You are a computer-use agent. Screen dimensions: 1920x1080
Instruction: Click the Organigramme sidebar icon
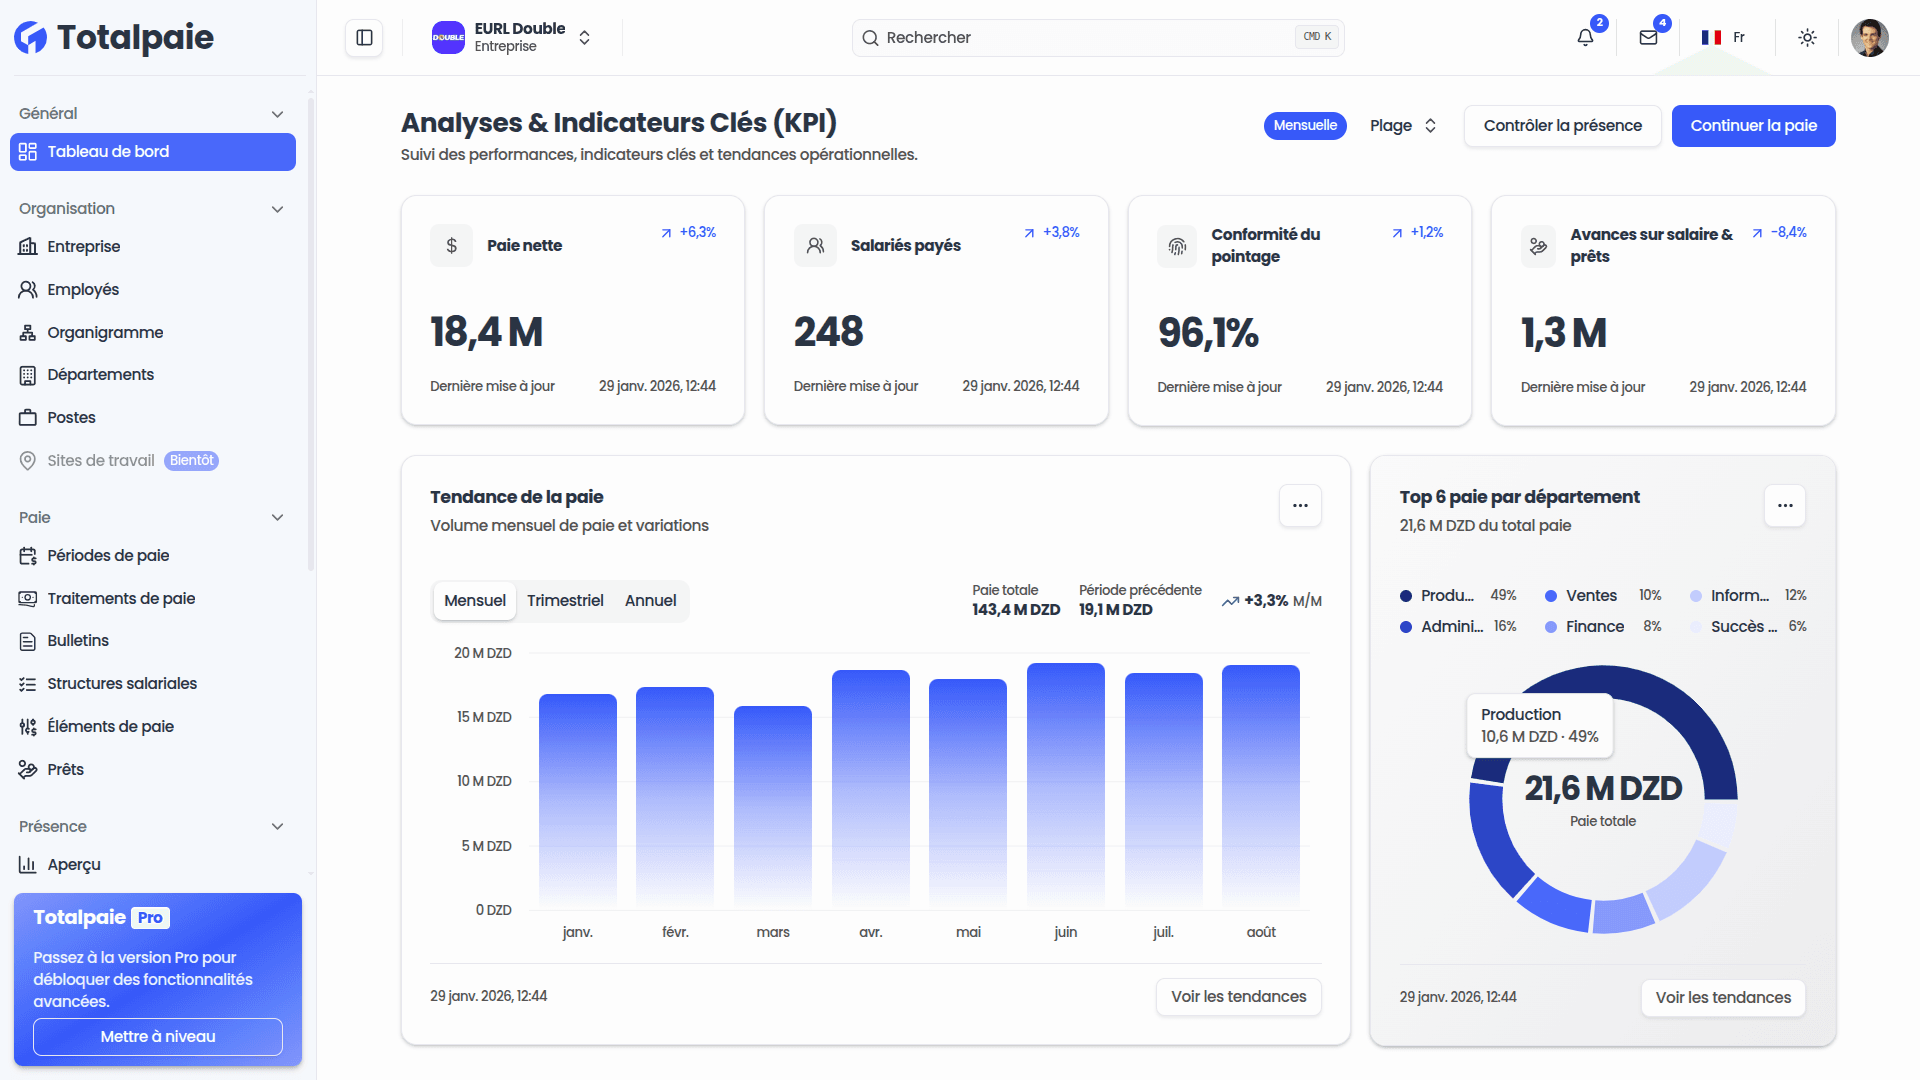point(28,333)
